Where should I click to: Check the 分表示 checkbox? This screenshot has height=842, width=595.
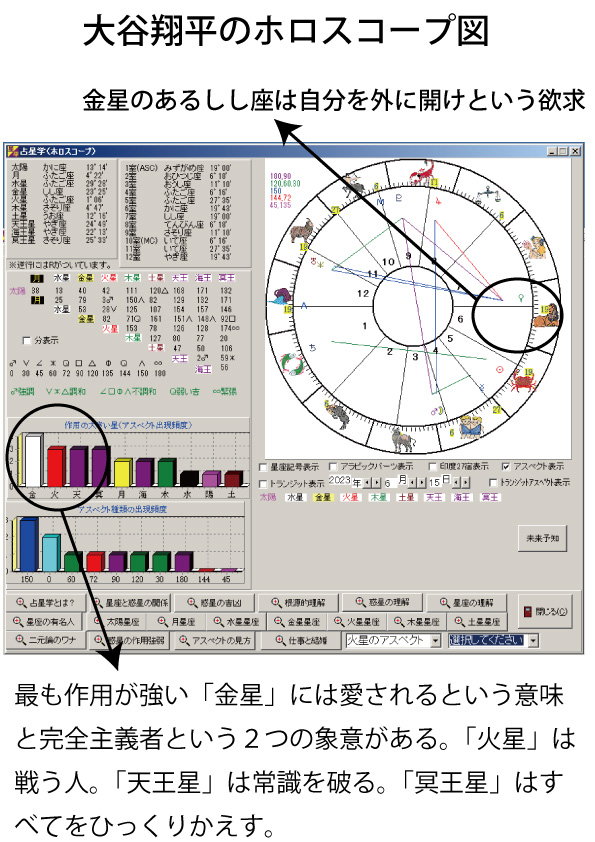pos(27,340)
